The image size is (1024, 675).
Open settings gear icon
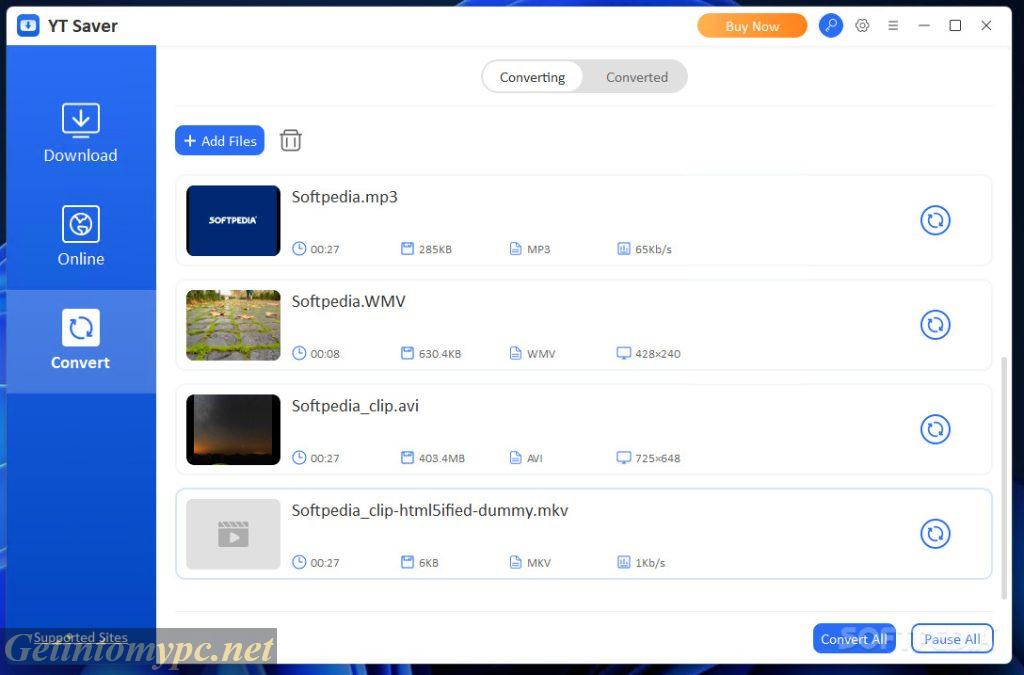click(x=862, y=25)
